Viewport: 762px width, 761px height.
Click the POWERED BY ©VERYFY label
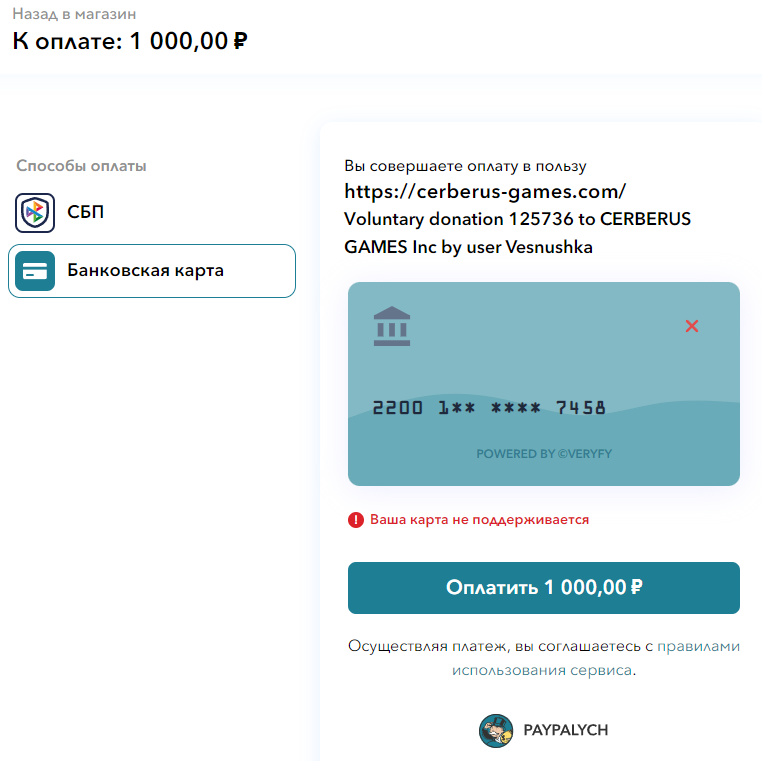tap(544, 454)
